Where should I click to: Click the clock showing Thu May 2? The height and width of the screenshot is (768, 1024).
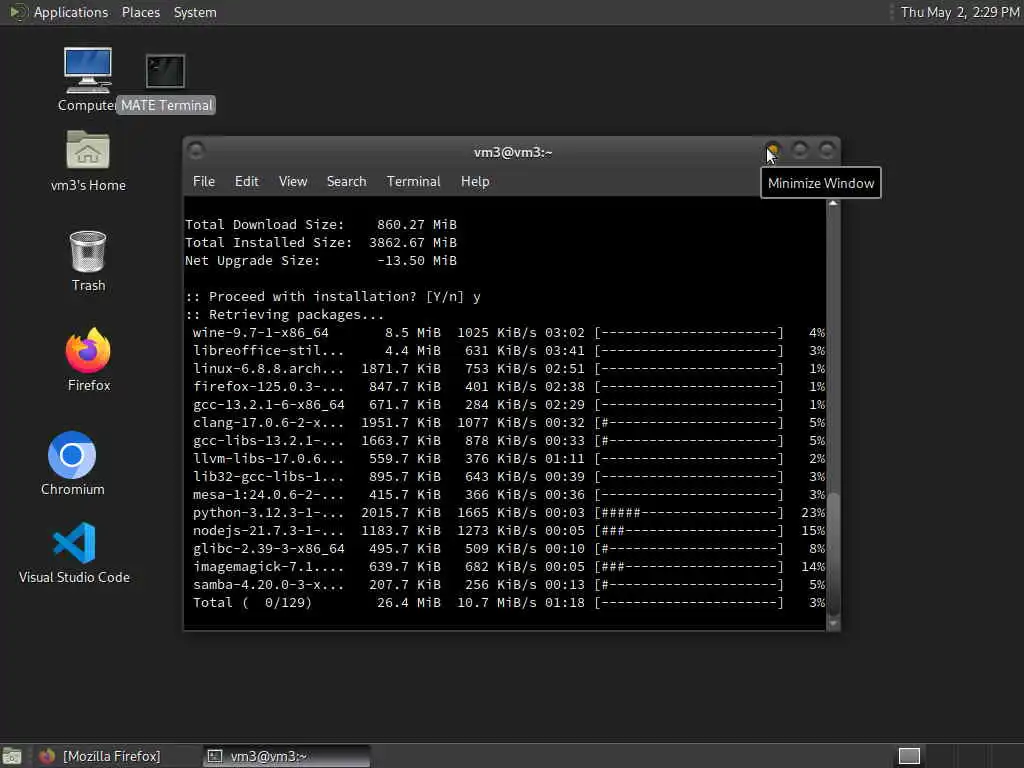[x=959, y=12]
